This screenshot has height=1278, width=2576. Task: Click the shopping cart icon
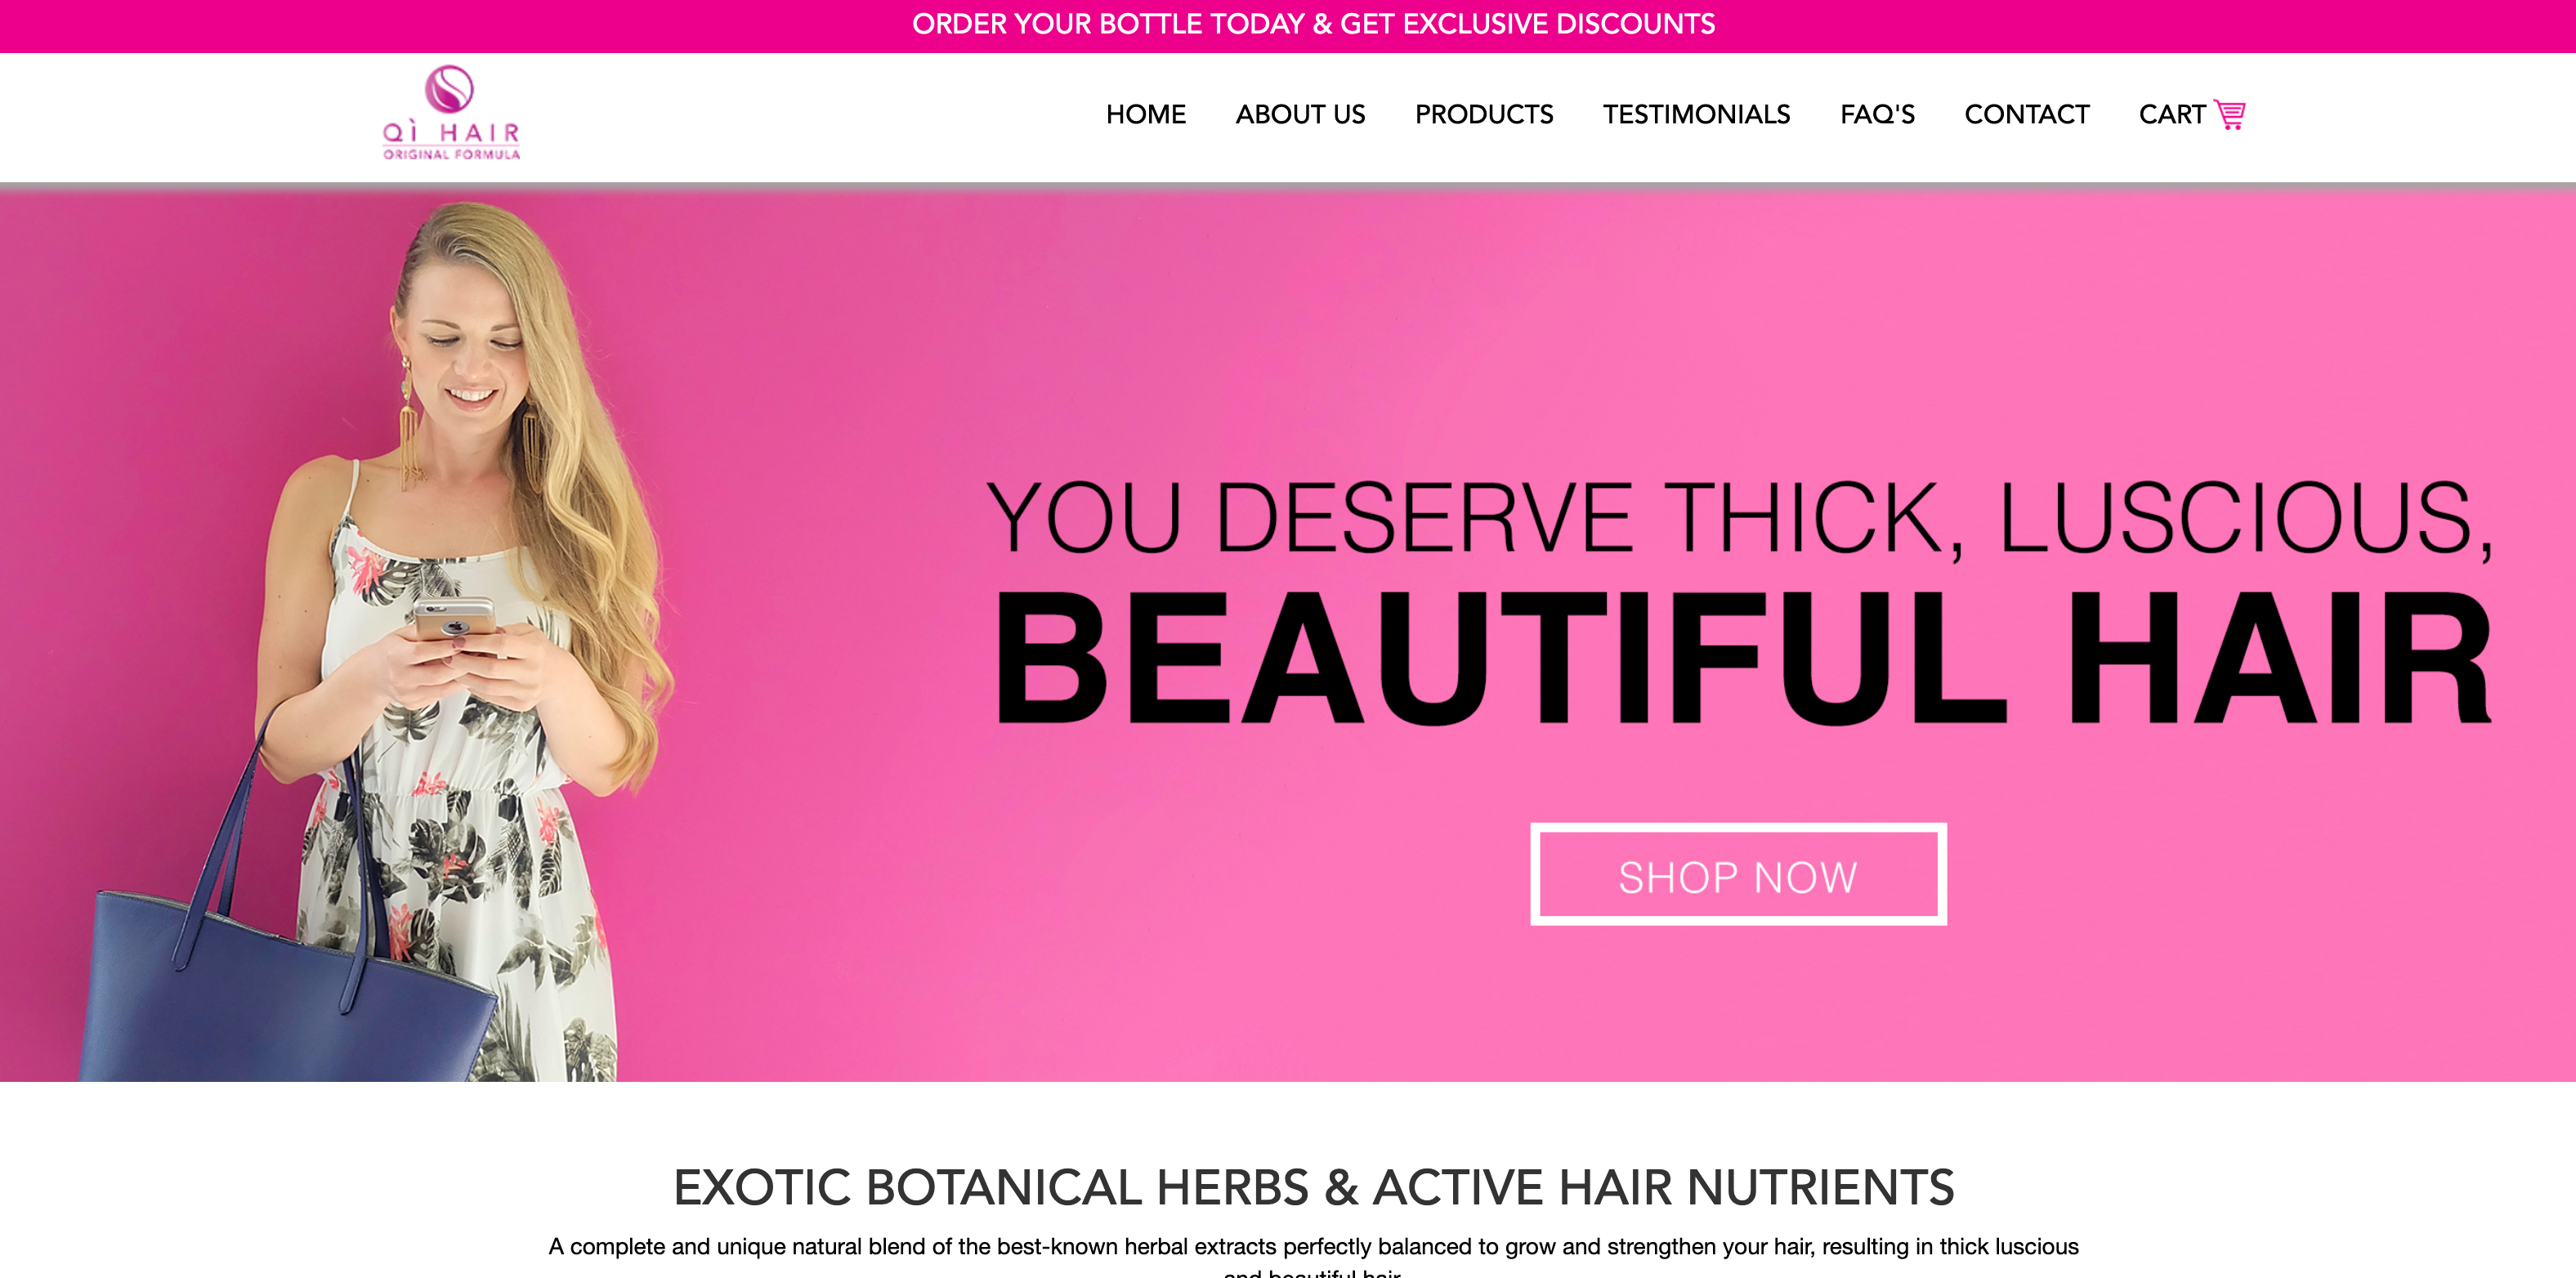[x=2229, y=115]
